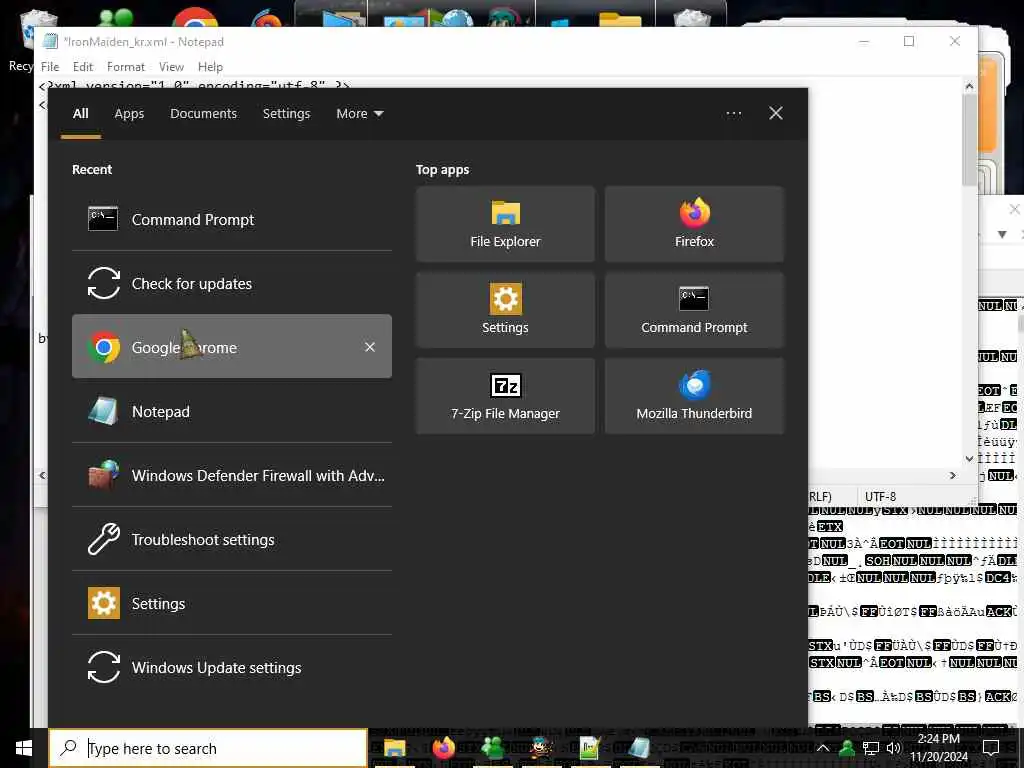This screenshot has width=1024, height=768.
Task: Close the search panel
Action: coord(776,114)
